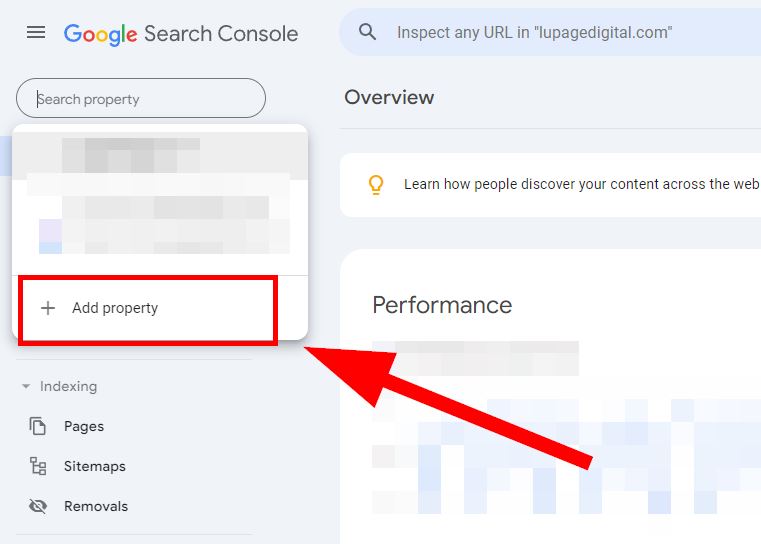Click the Sitemaps tree icon
Screen dimensions: 761x544
pyautogui.click(x=38, y=466)
